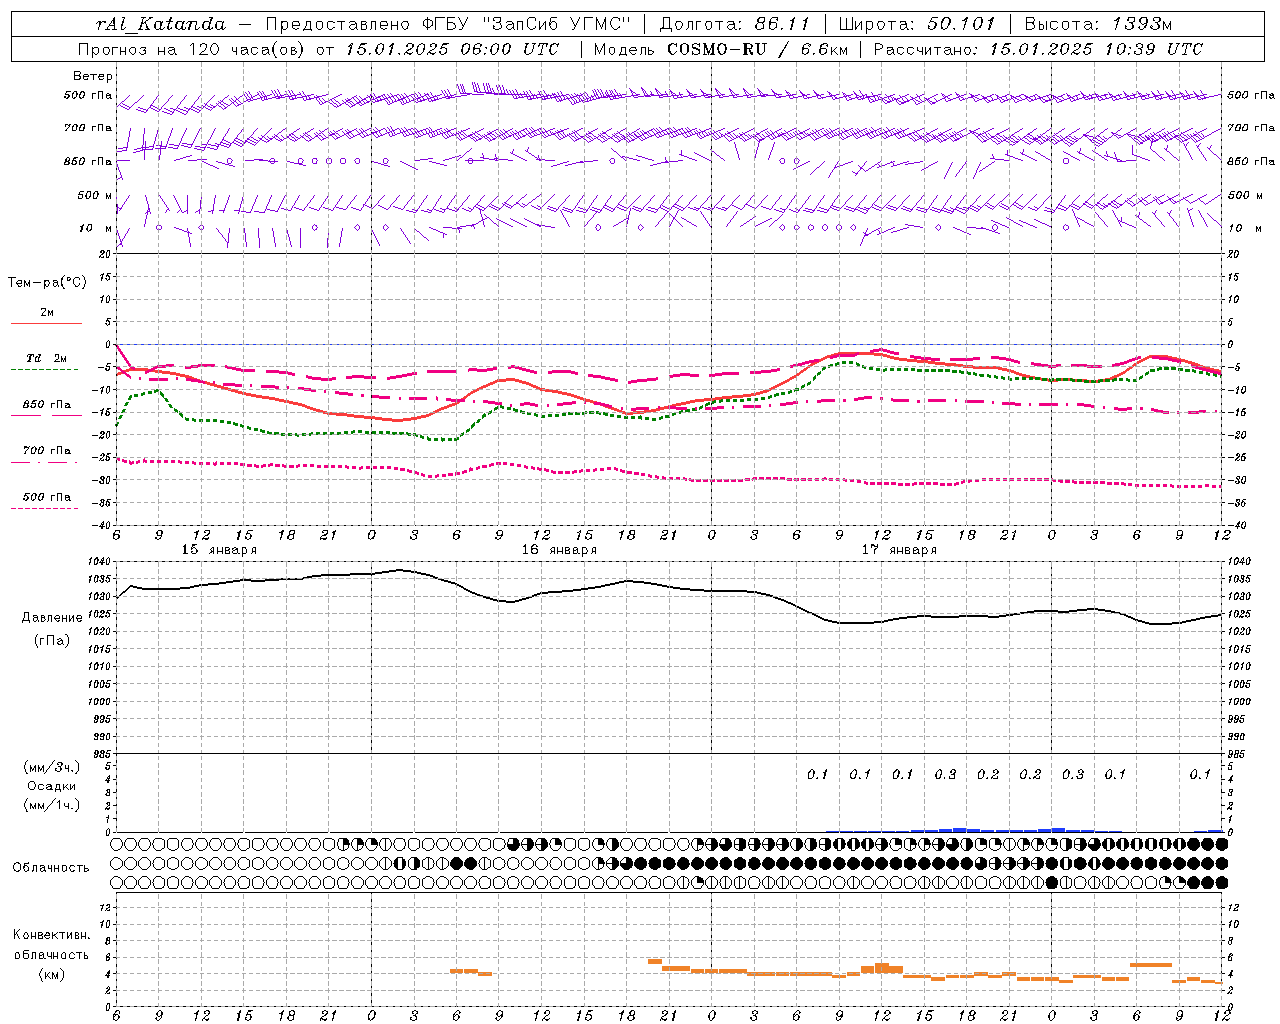
Task: Click the Ветер wind panel label
Action: 93,76
